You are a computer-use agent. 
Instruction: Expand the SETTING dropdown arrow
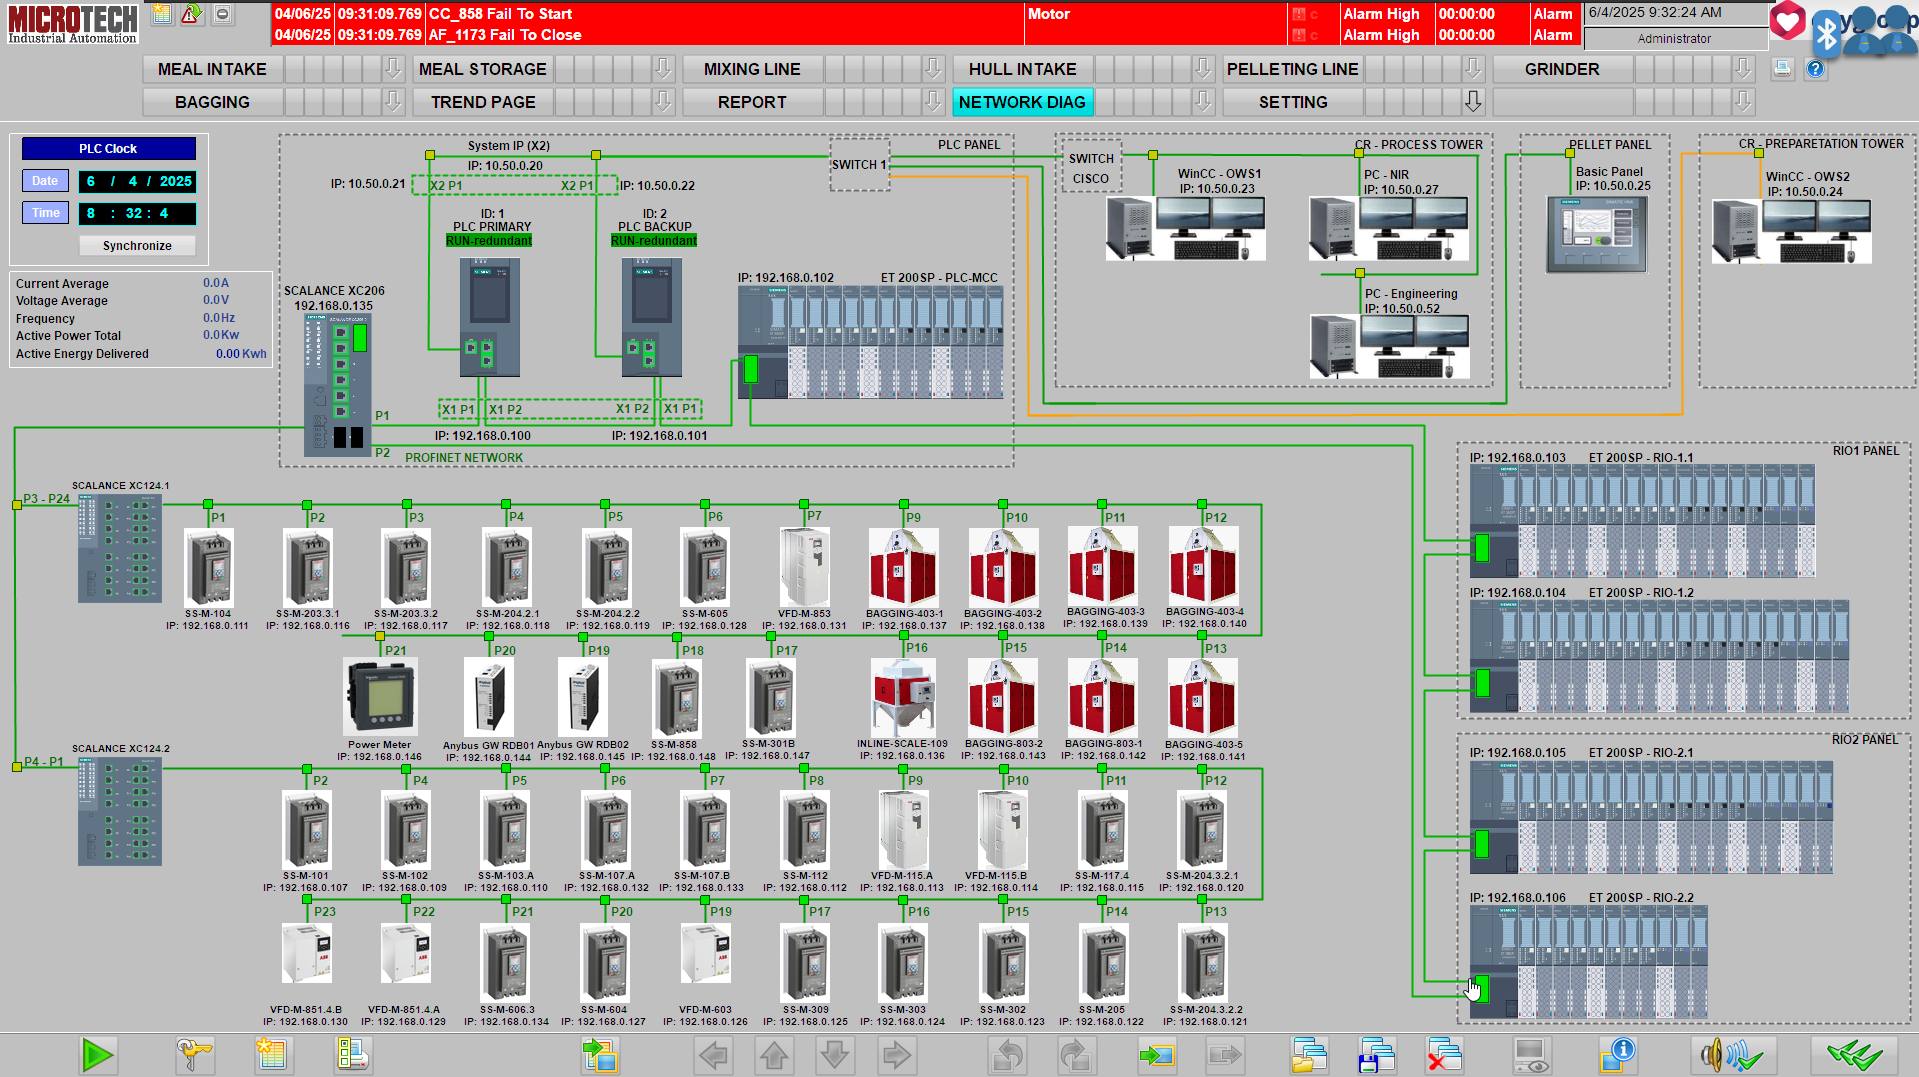(x=1472, y=102)
